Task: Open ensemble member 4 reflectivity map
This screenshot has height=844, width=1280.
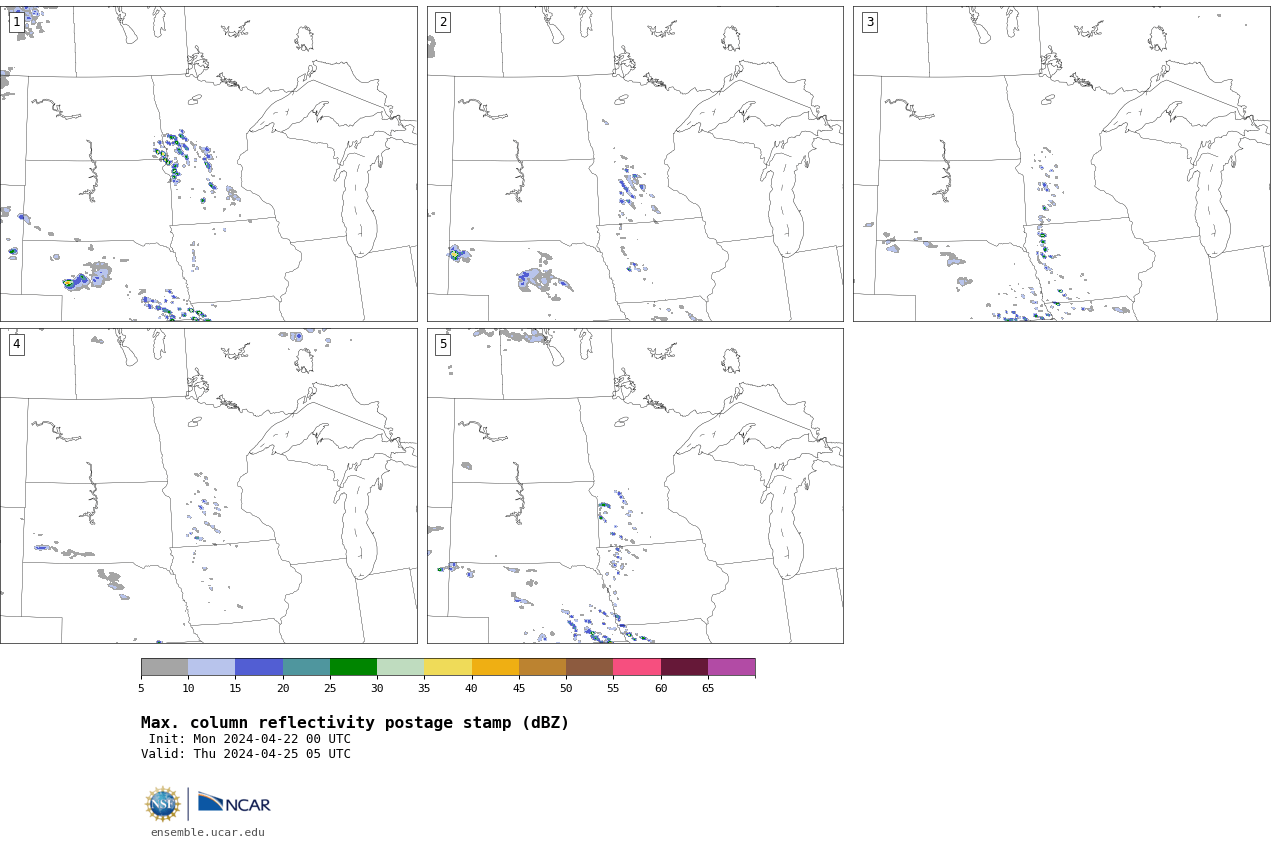Action: click(x=208, y=486)
